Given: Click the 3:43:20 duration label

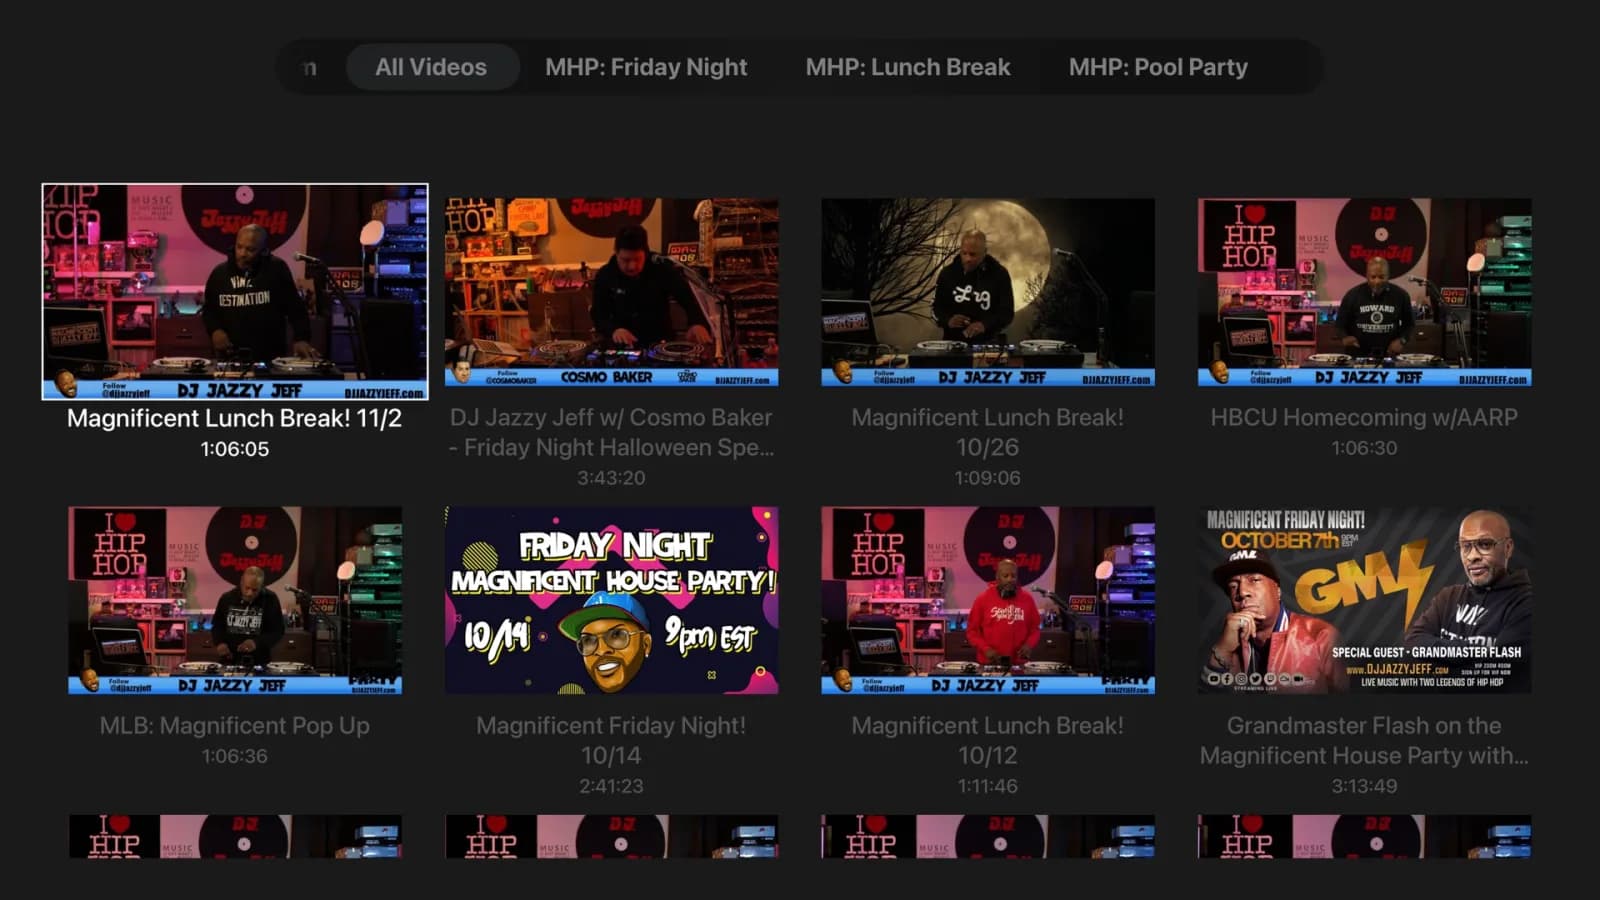Looking at the screenshot, I should [x=611, y=478].
